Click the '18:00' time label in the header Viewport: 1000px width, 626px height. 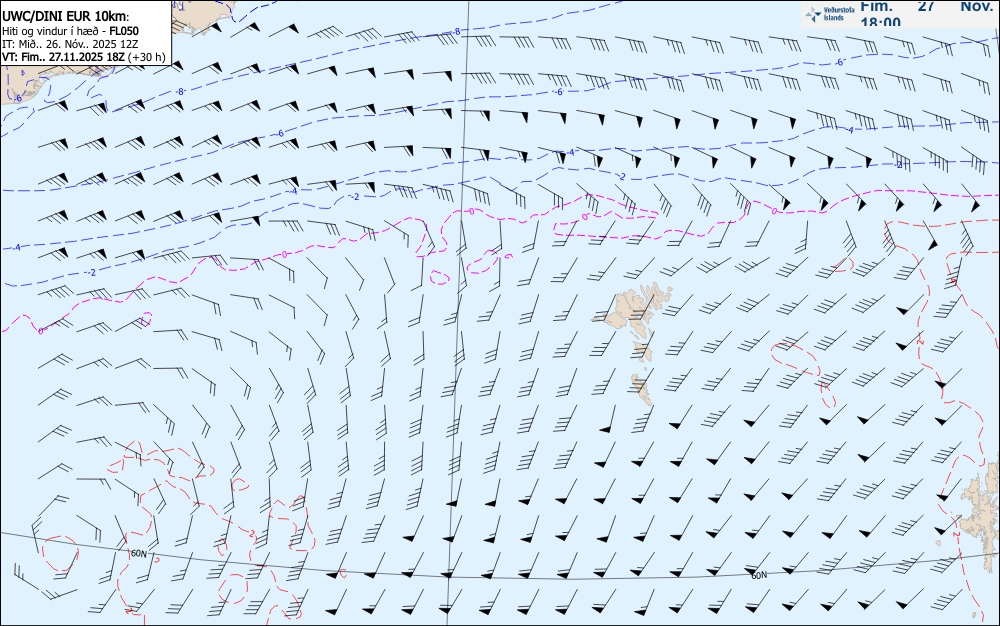coord(880,22)
